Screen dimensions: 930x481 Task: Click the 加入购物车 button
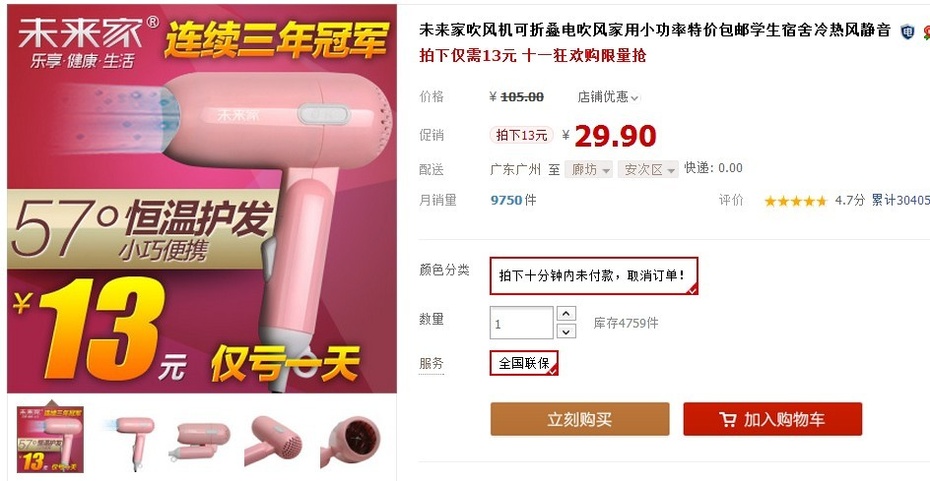tap(772, 419)
